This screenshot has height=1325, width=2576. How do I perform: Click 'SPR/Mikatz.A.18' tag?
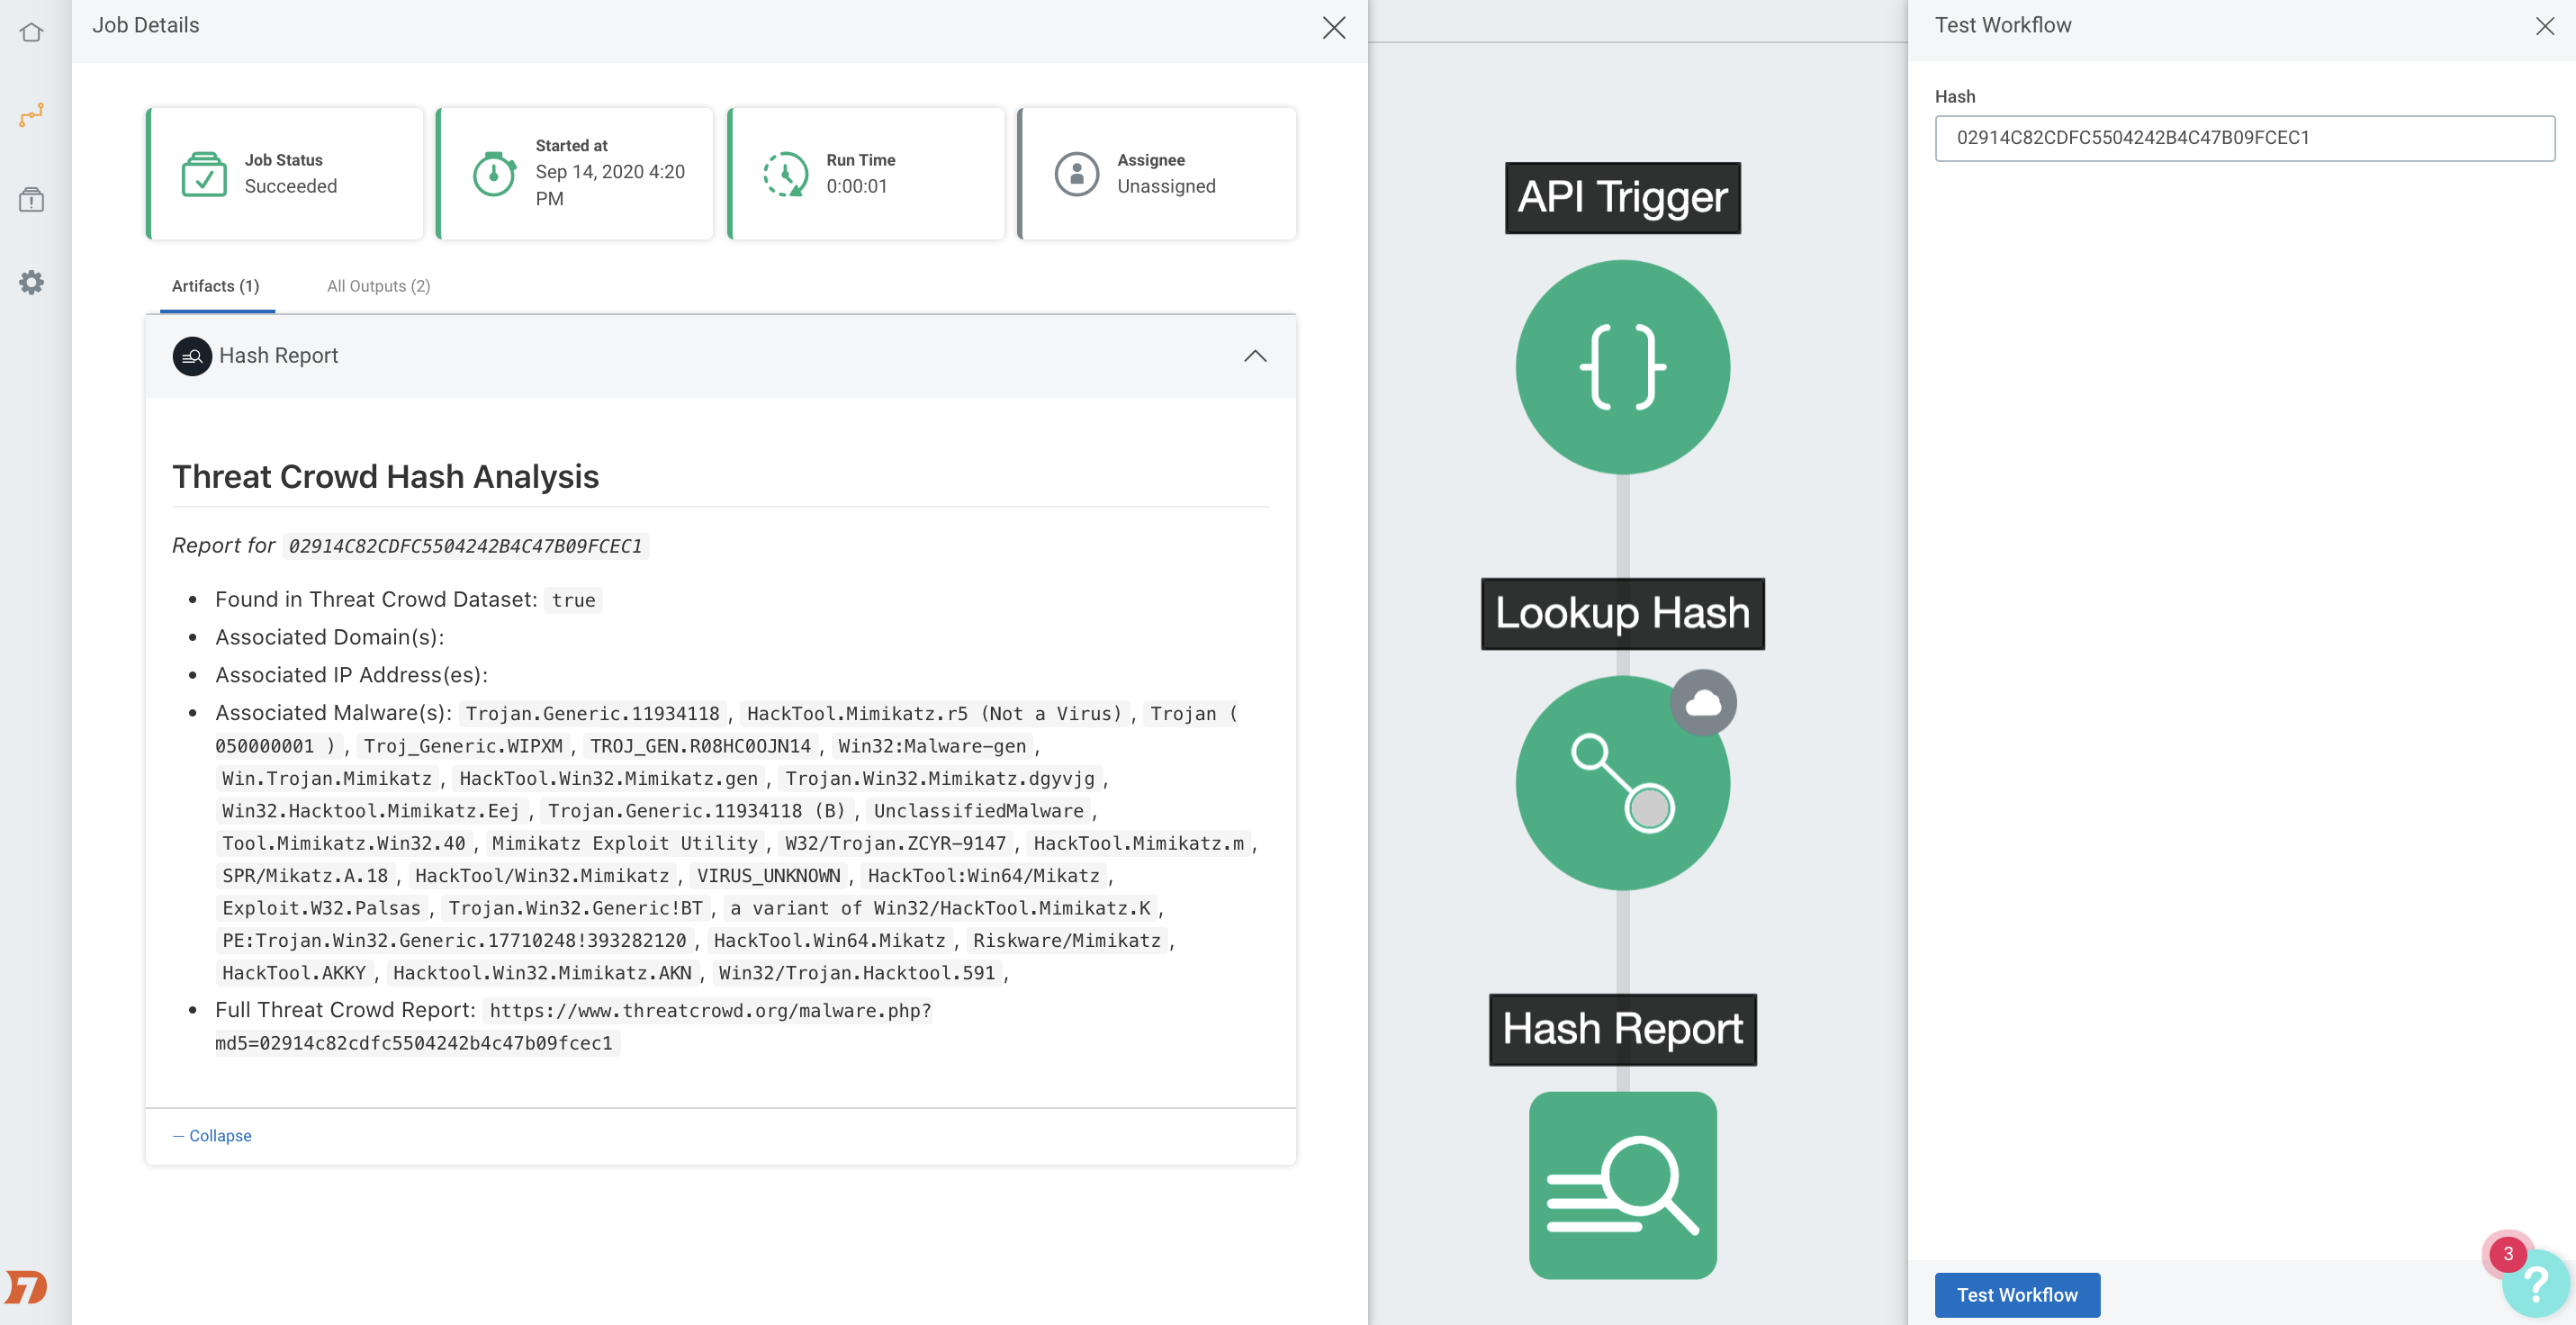(x=305, y=876)
